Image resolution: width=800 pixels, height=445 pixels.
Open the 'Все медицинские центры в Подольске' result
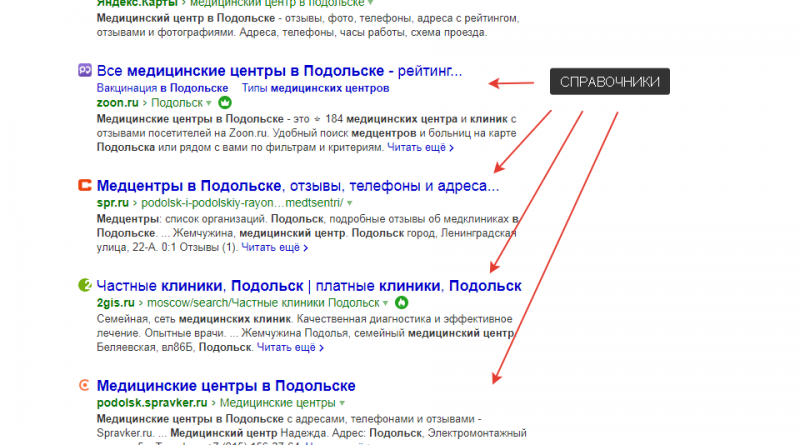coord(278,71)
